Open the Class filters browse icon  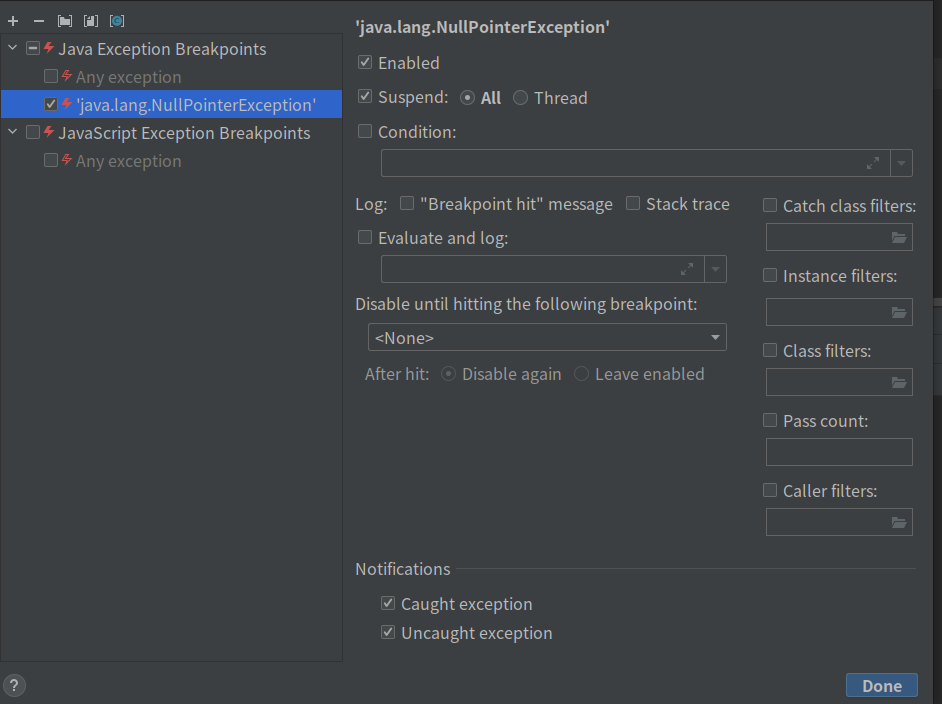pos(899,383)
